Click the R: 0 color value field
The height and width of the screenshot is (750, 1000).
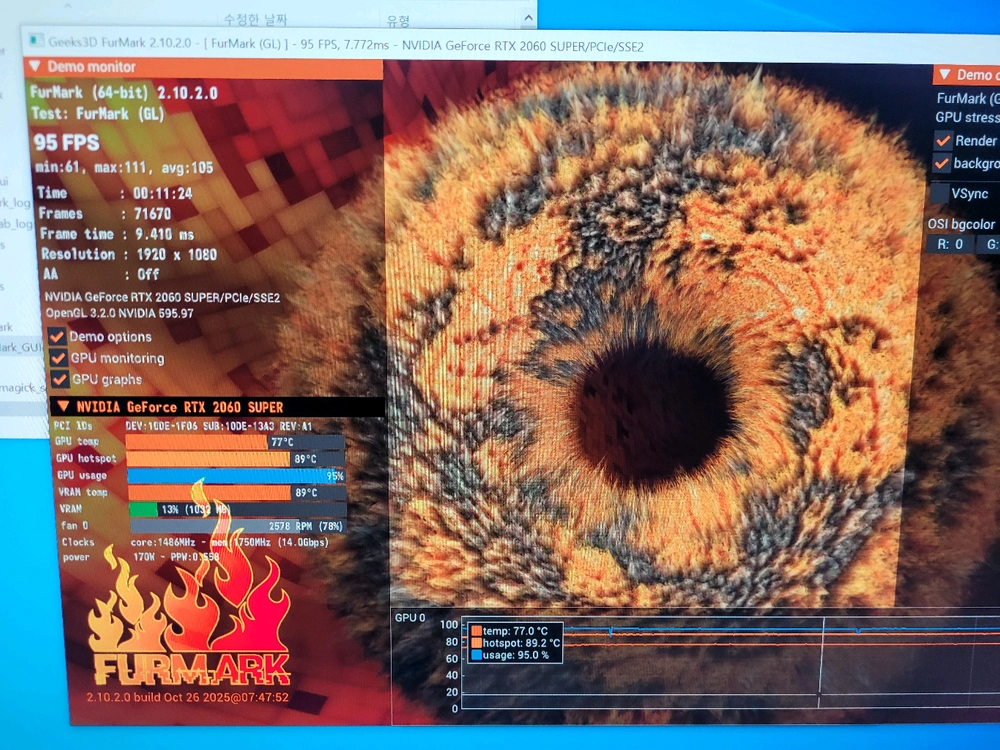[951, 244]
